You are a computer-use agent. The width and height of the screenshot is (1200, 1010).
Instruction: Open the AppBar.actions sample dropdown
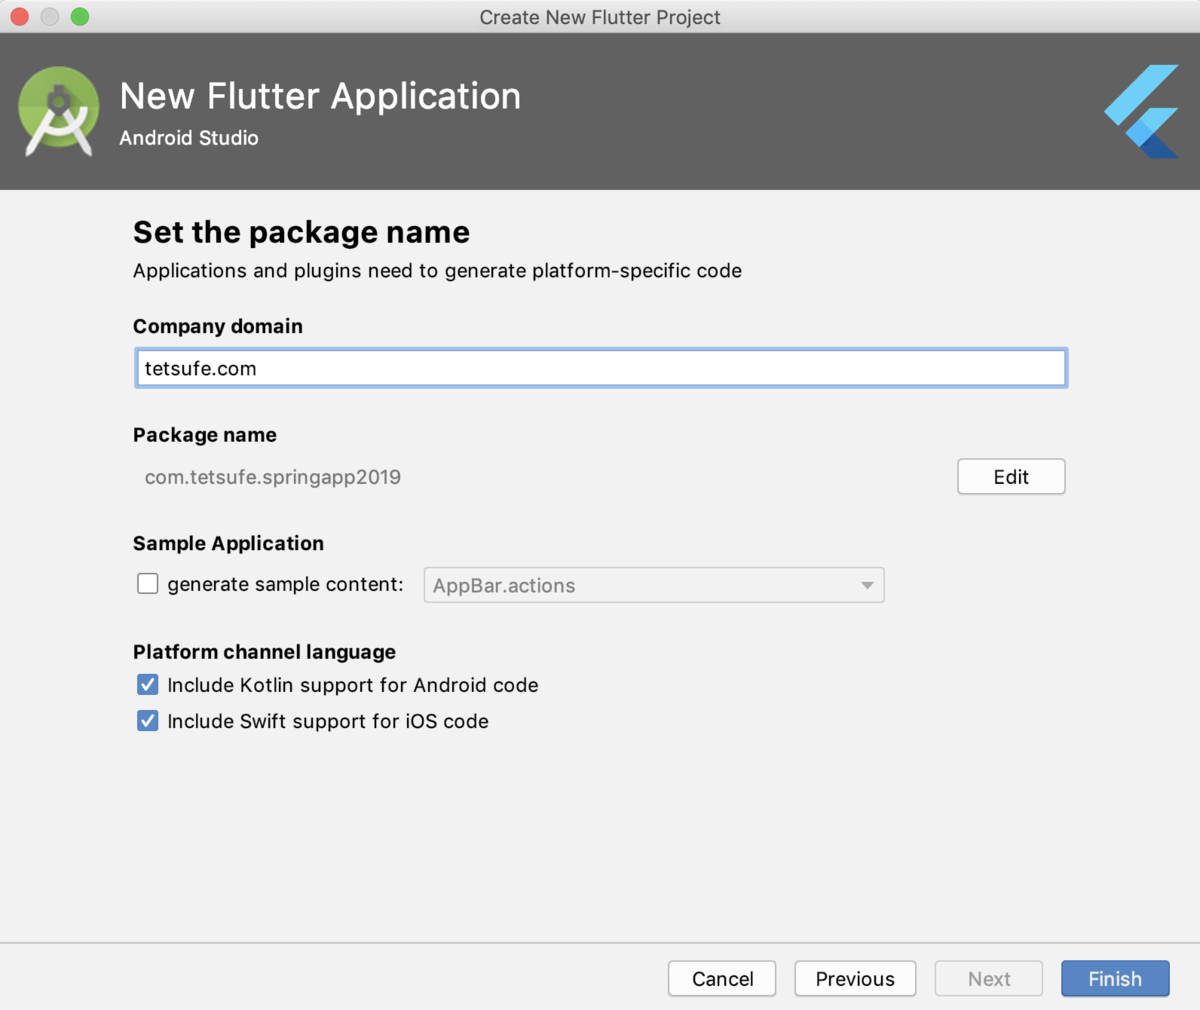point(654,585)
